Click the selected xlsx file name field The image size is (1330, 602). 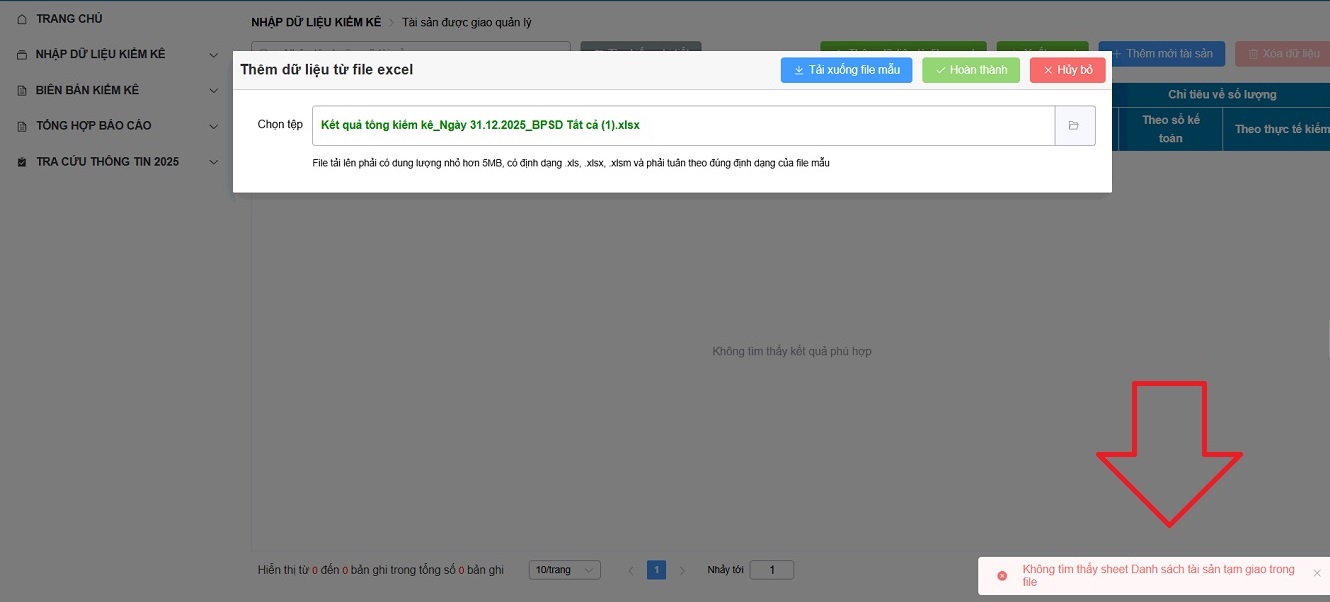click(683, 126)
